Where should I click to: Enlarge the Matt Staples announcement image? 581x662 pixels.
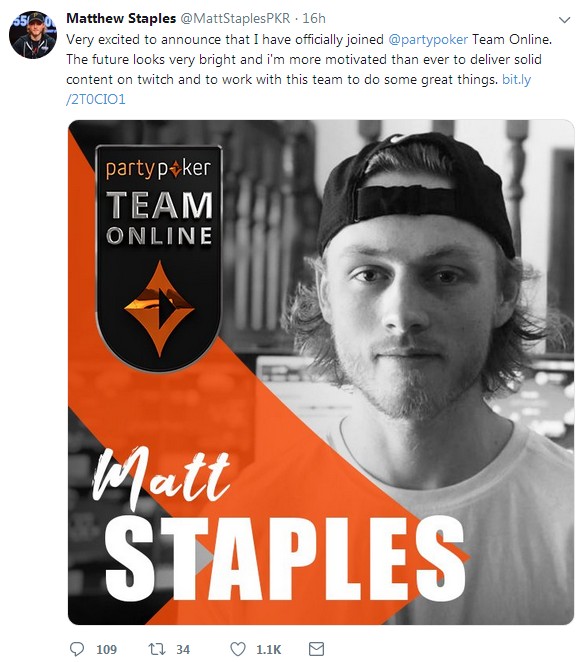[321, 372]
